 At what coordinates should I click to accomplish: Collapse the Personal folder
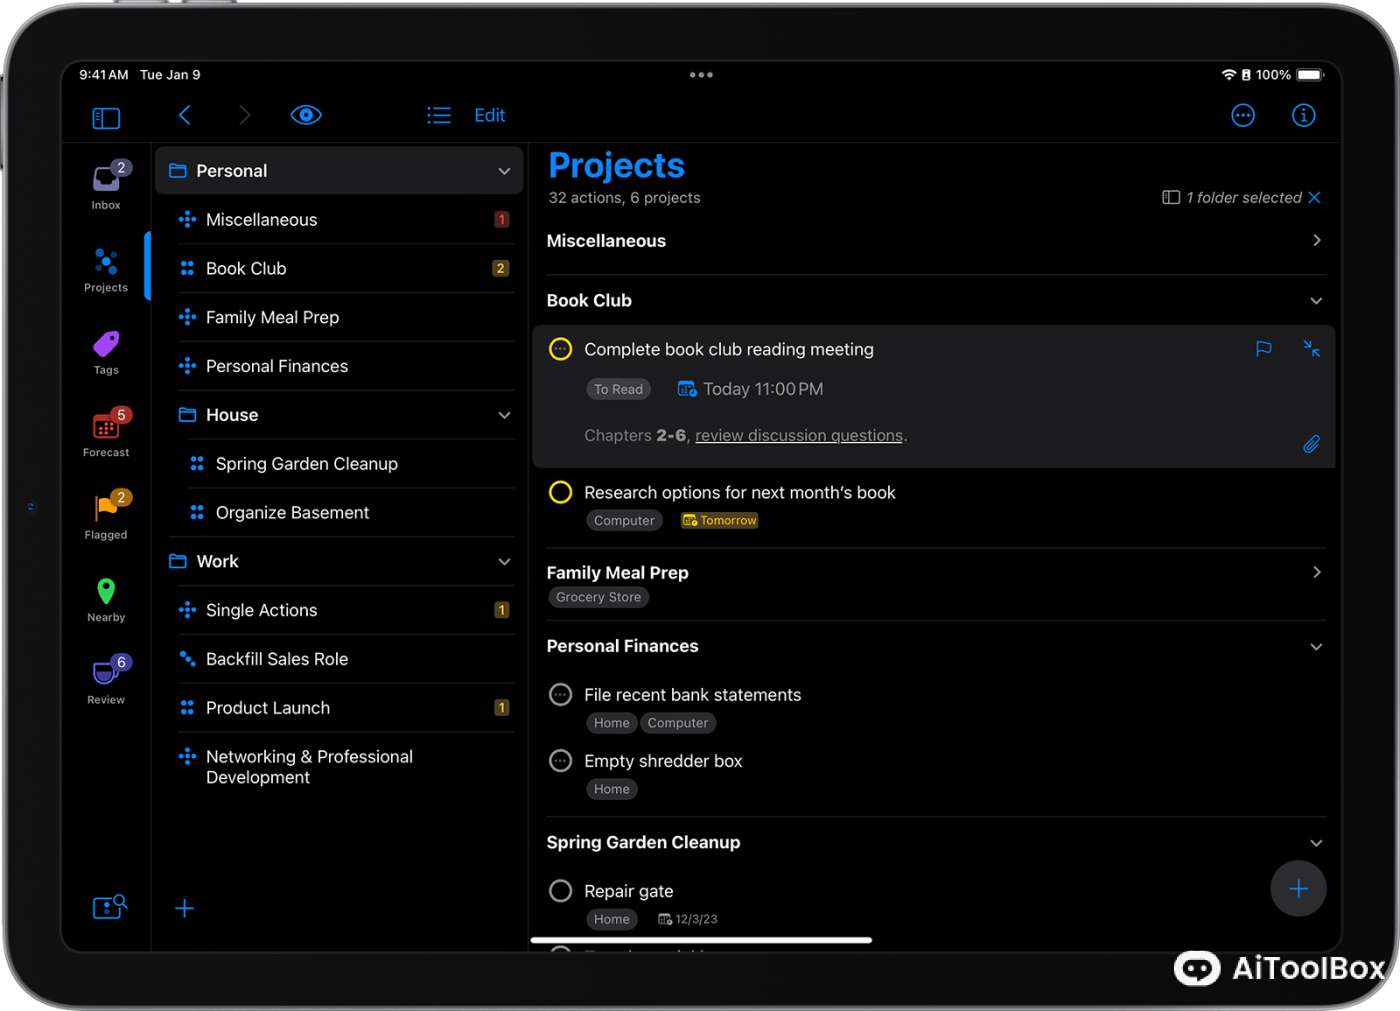coord(504,170)
